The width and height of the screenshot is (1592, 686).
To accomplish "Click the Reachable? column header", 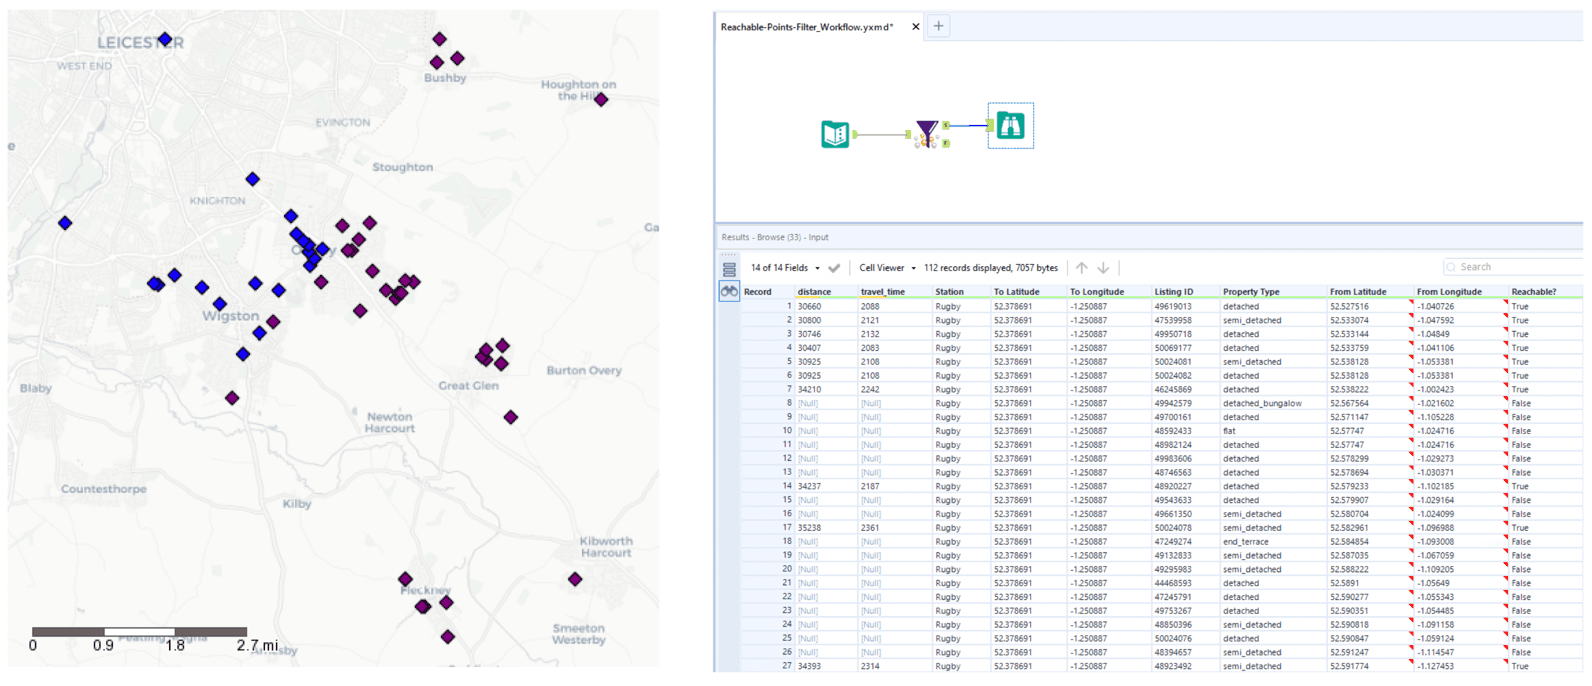I will pyautogui.click(x=1533, y=292).
